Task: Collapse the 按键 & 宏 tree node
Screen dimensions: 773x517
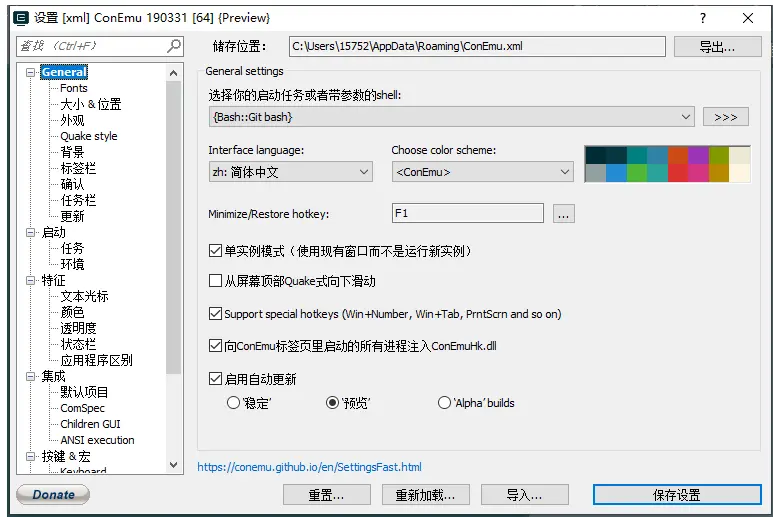Action: pos(31,456)
